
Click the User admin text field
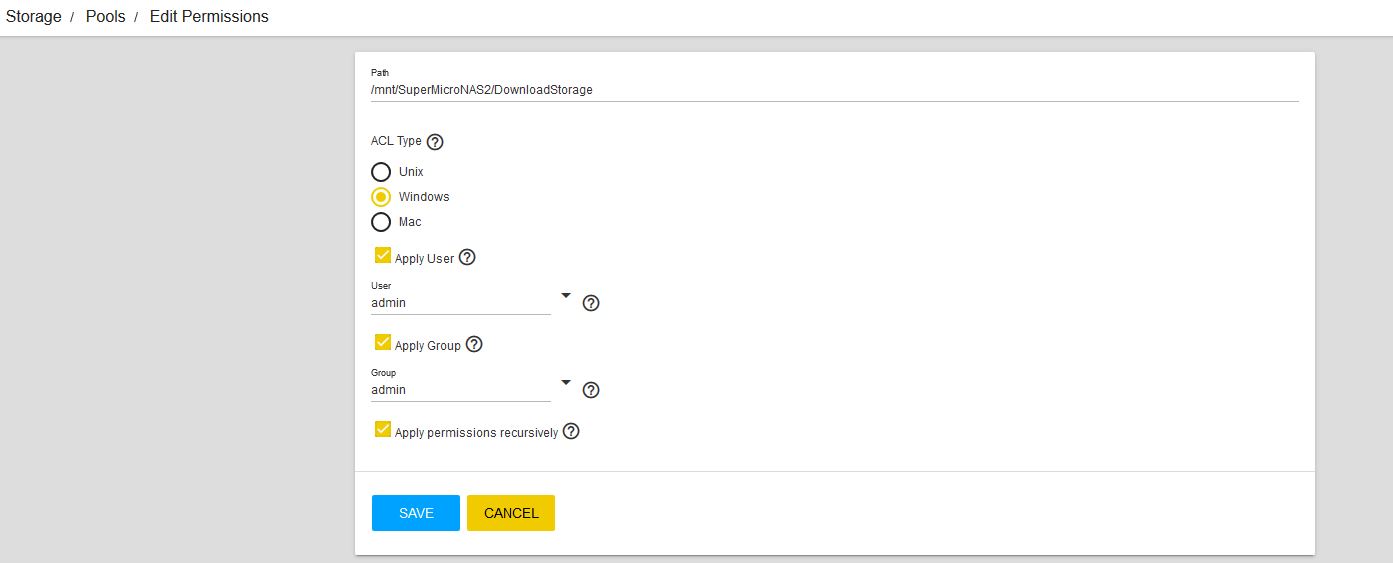coord(460,303)
